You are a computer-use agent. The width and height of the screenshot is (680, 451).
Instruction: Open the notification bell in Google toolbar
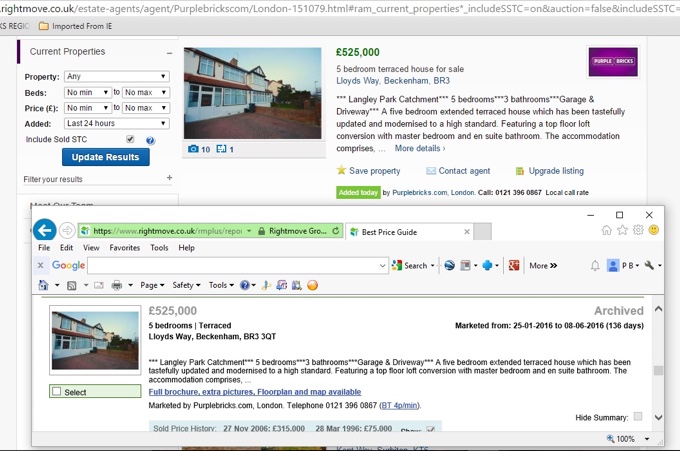click(595, 265)
